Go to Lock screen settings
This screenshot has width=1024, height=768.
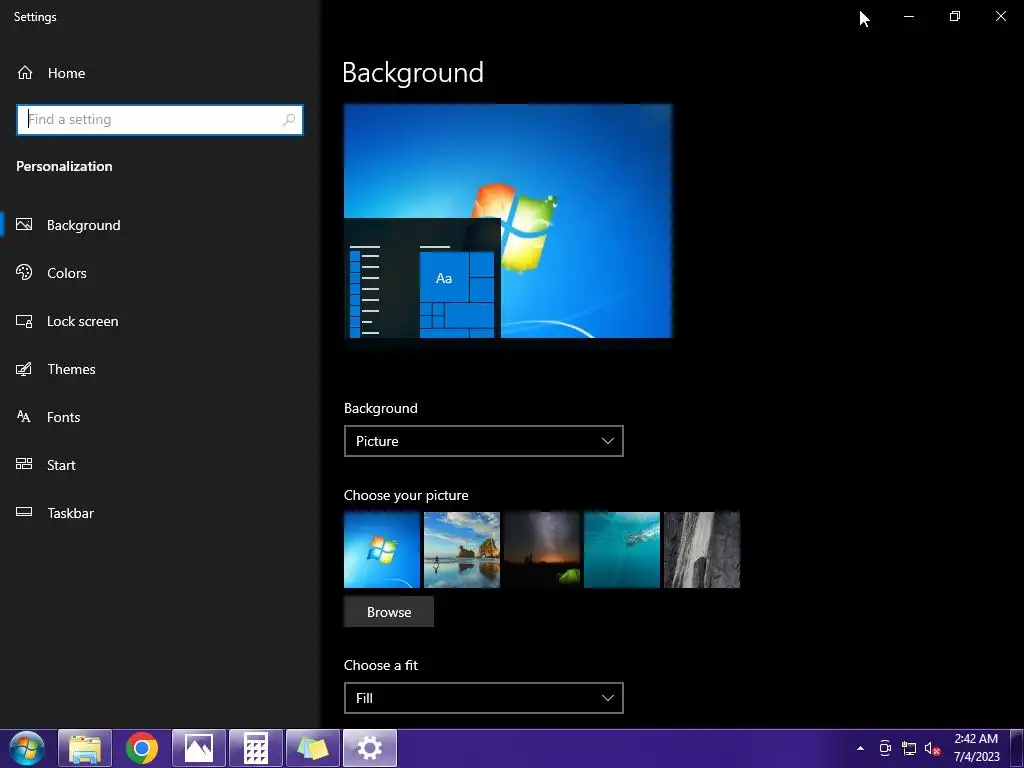click(82, 321)
